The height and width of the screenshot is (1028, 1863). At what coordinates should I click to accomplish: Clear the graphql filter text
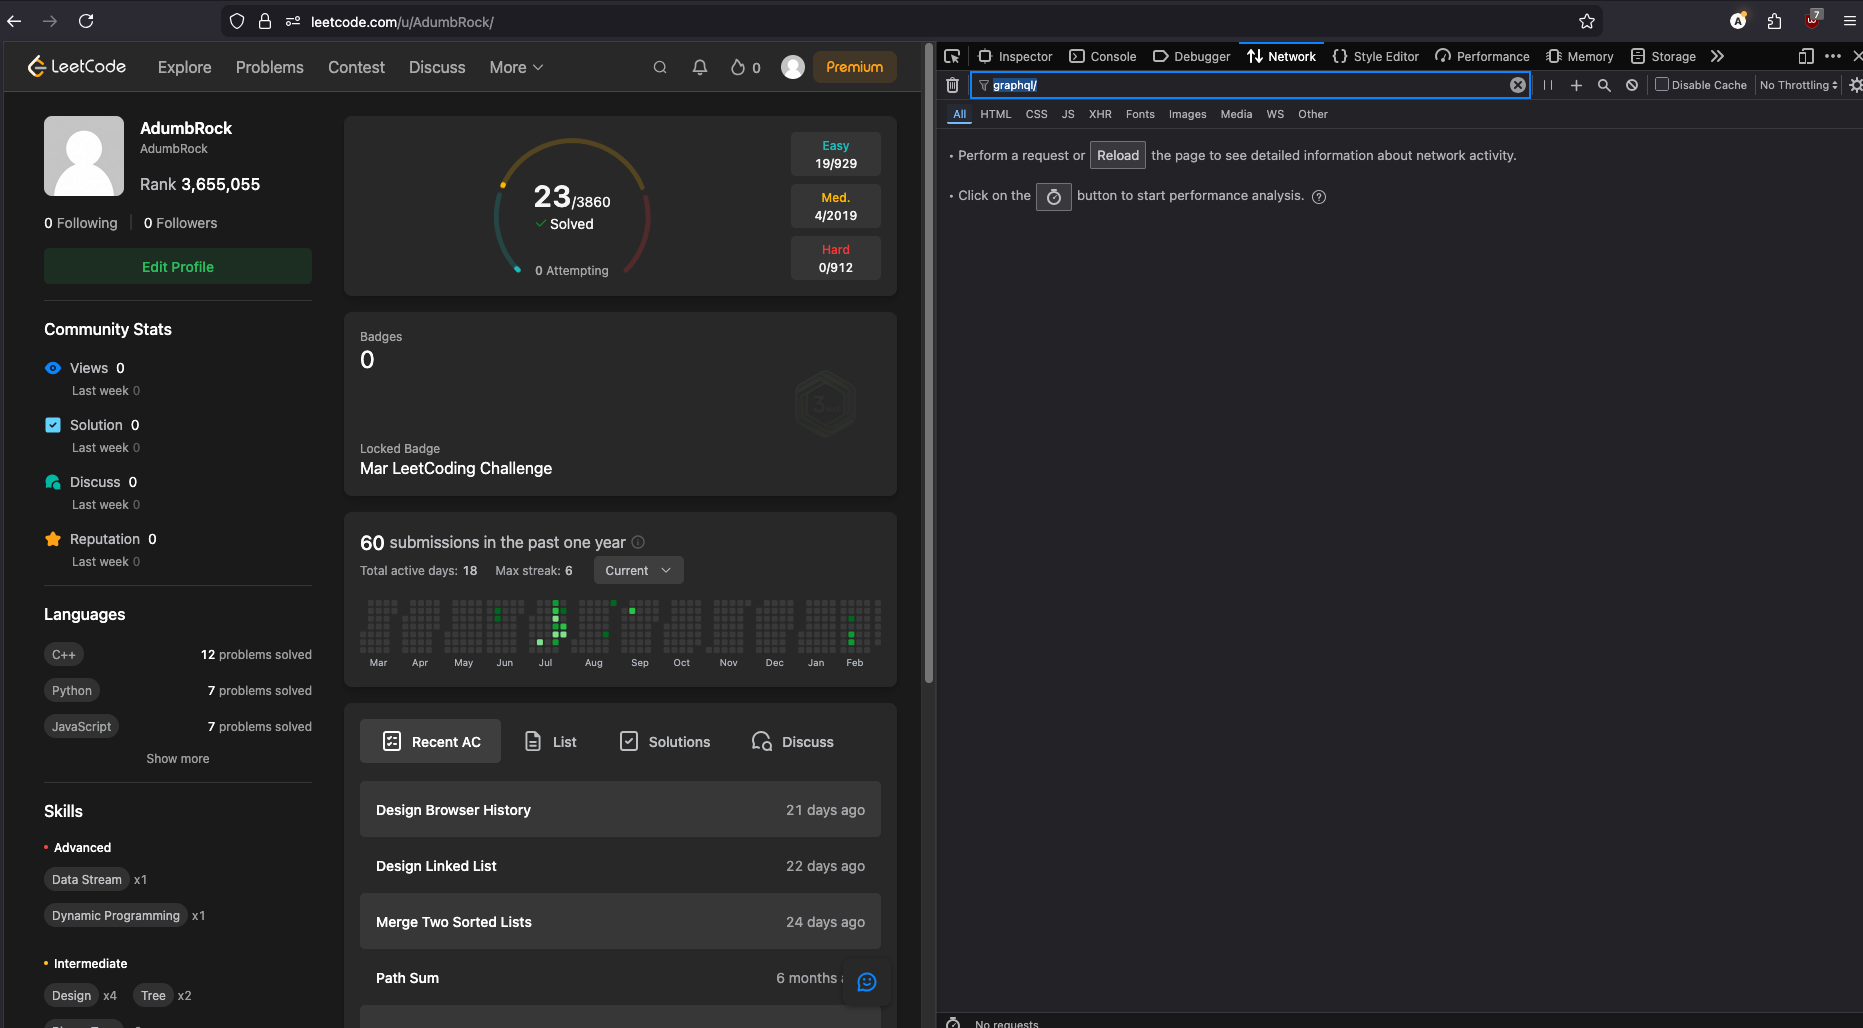click(1518, 85)
